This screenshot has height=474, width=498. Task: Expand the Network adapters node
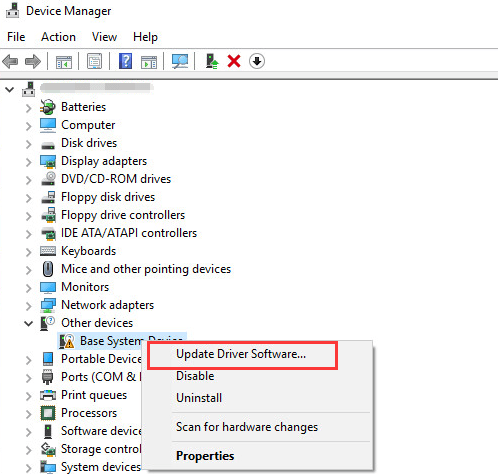pyautogui.click(x=29, y=306)
